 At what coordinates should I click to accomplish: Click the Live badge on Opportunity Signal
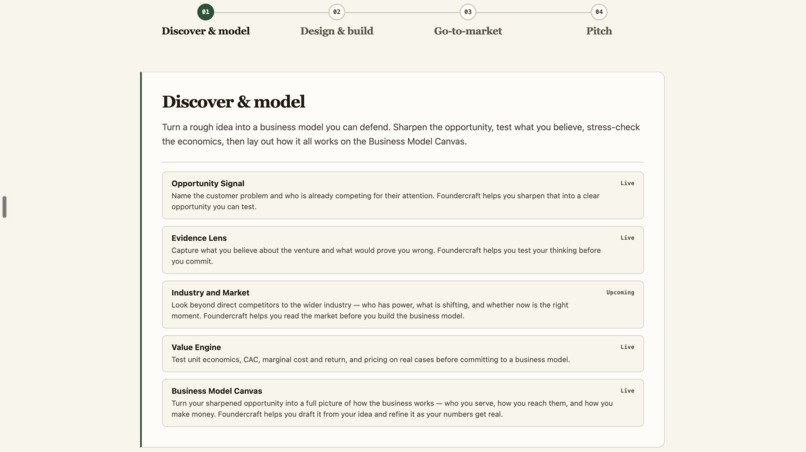pos(627,183)
